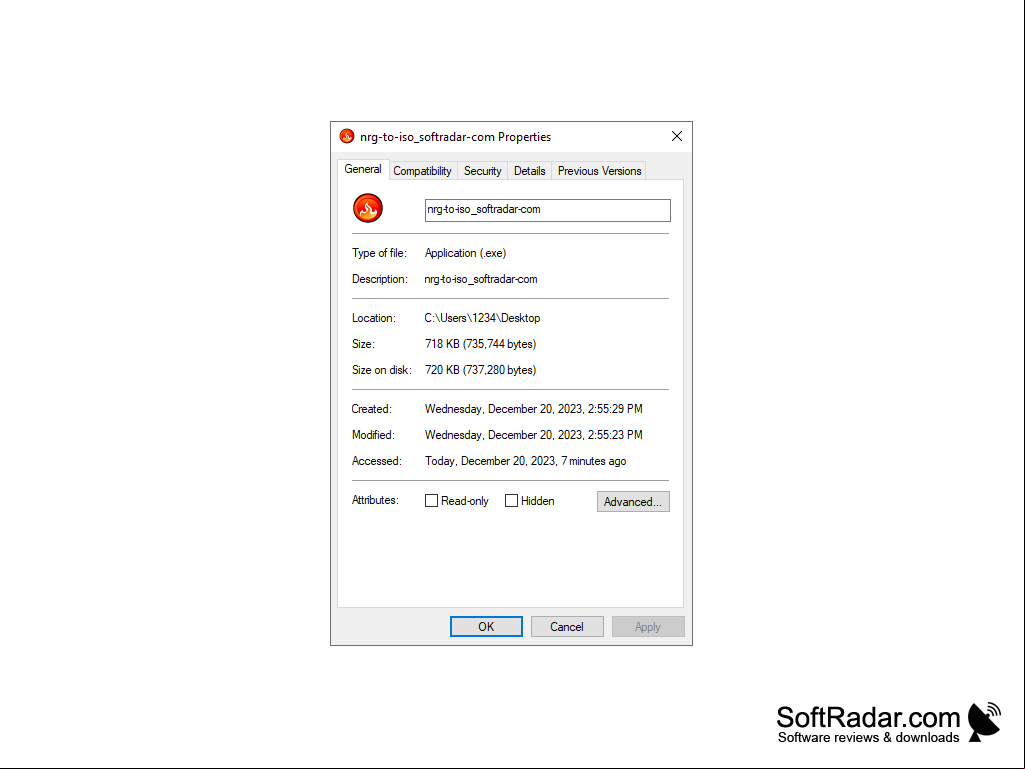This screenshot has width=1025, height=769.
Task: Open the Security tab
Action: [482, 171]
